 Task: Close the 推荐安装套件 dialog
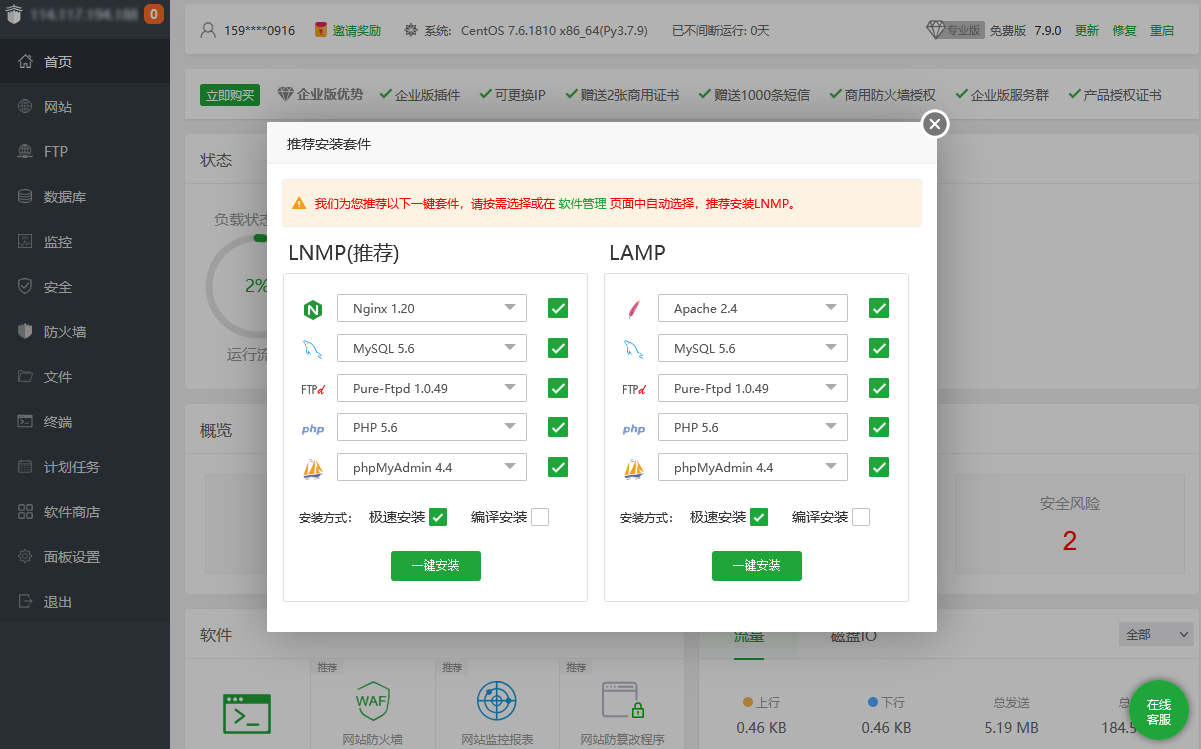(934, 123)
